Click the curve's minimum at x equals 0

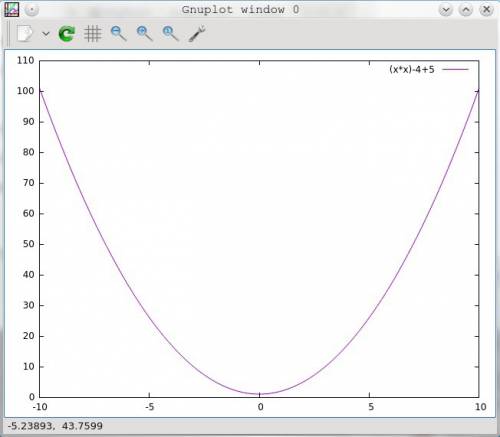tap(259, 394)
